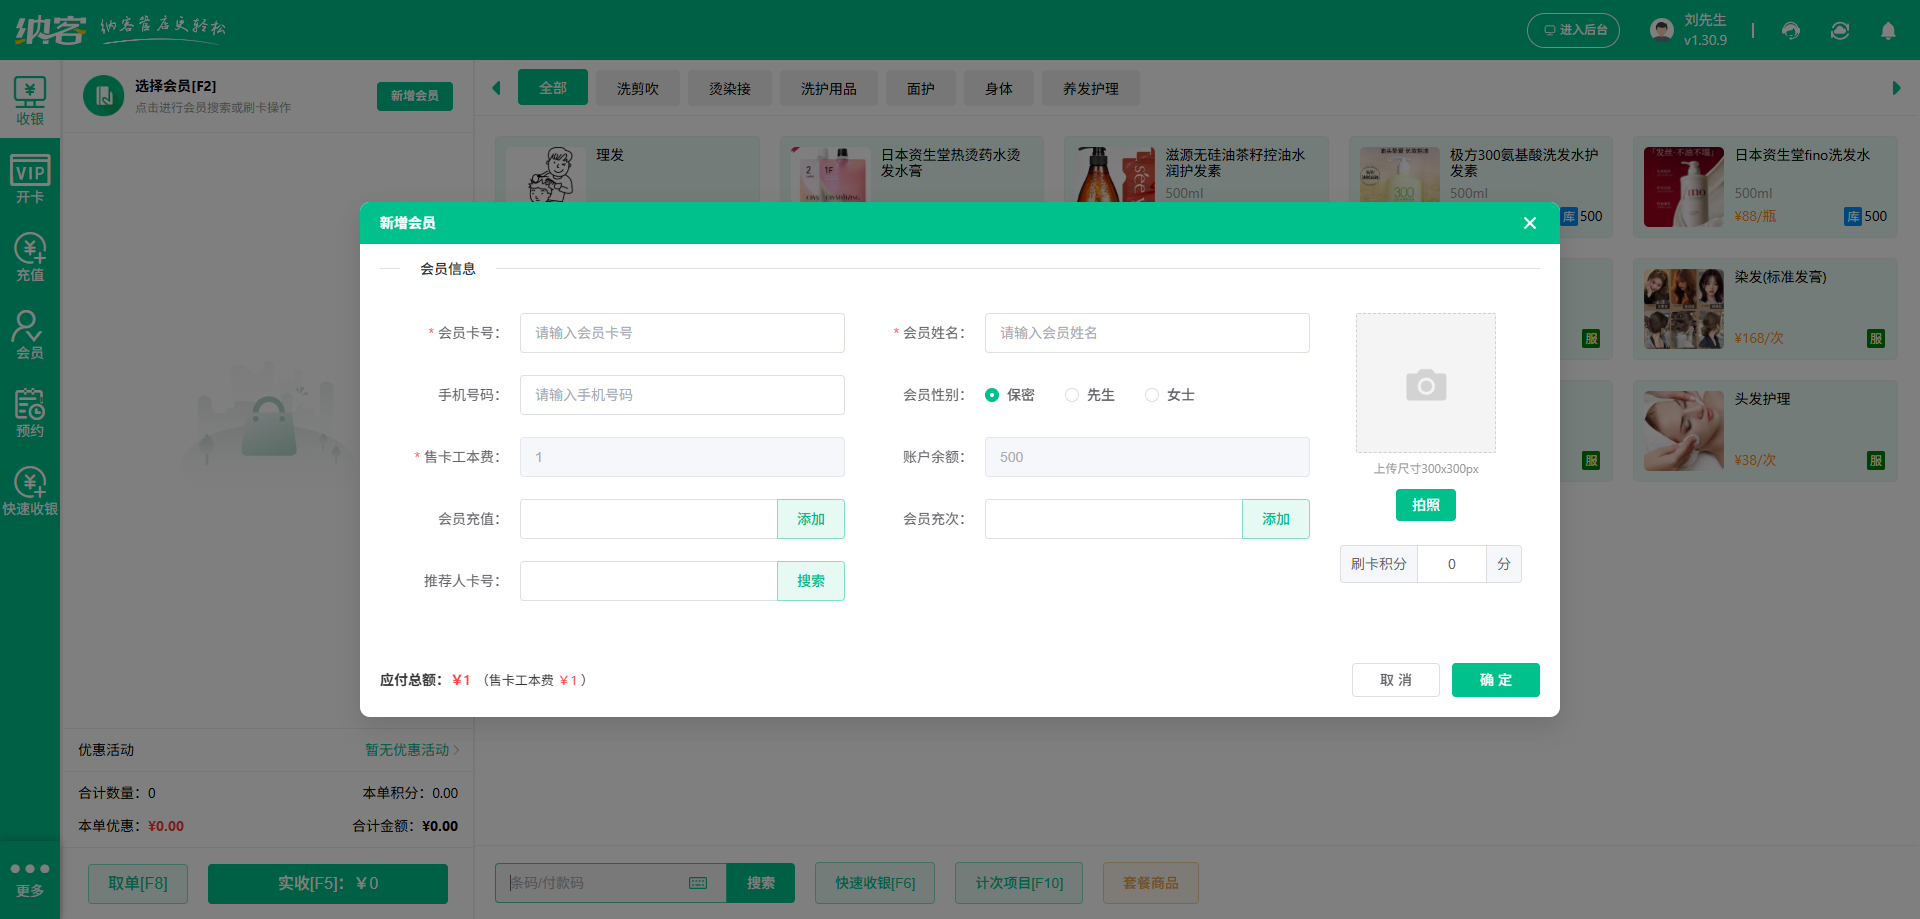Click the 拍照 photo capture button
The height and width of the screenshot is (919, 1920).
(x=1425, y=505)
